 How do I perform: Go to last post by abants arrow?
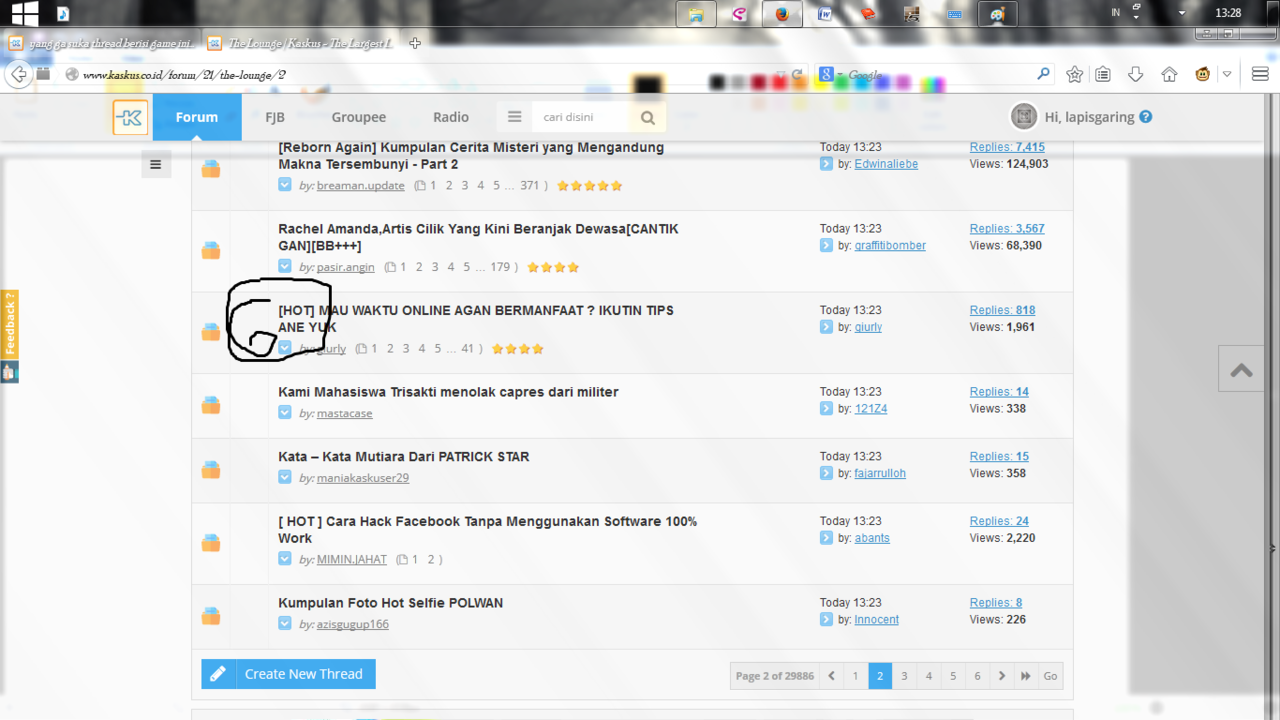tap(826, 538)
